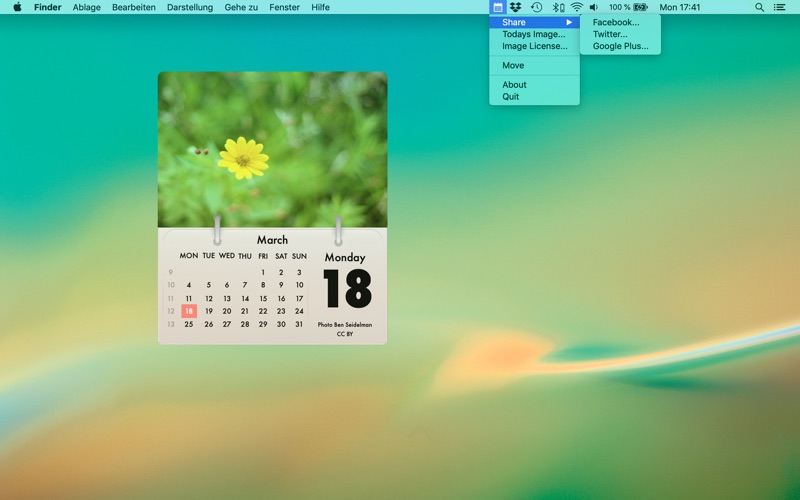Click the SUN weekday header
Image resolution: width=800 pixels, height=500 pixels.
[x=299, y=256]
